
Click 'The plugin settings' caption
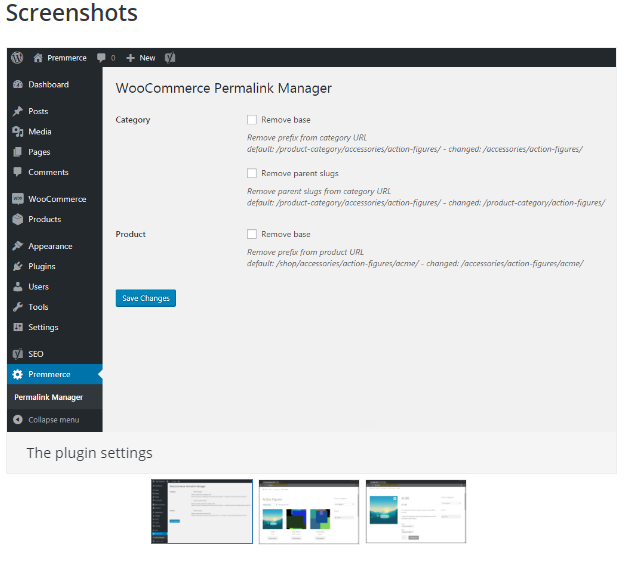point(89,453)
